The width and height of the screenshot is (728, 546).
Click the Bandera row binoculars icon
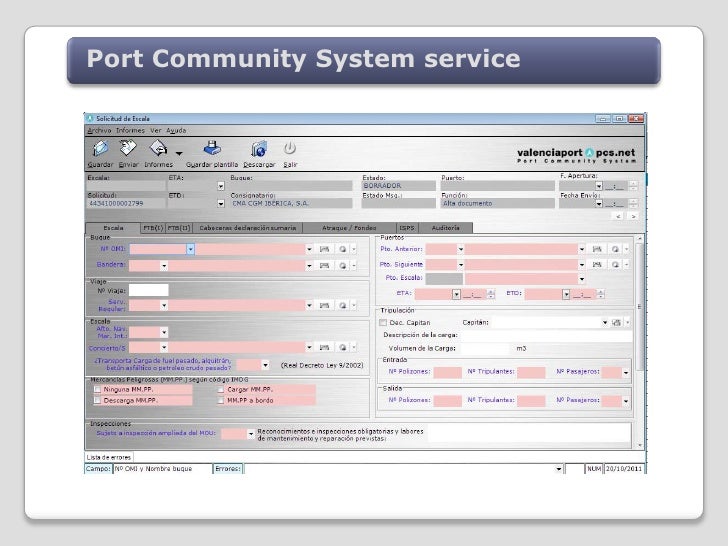point(325,266)
